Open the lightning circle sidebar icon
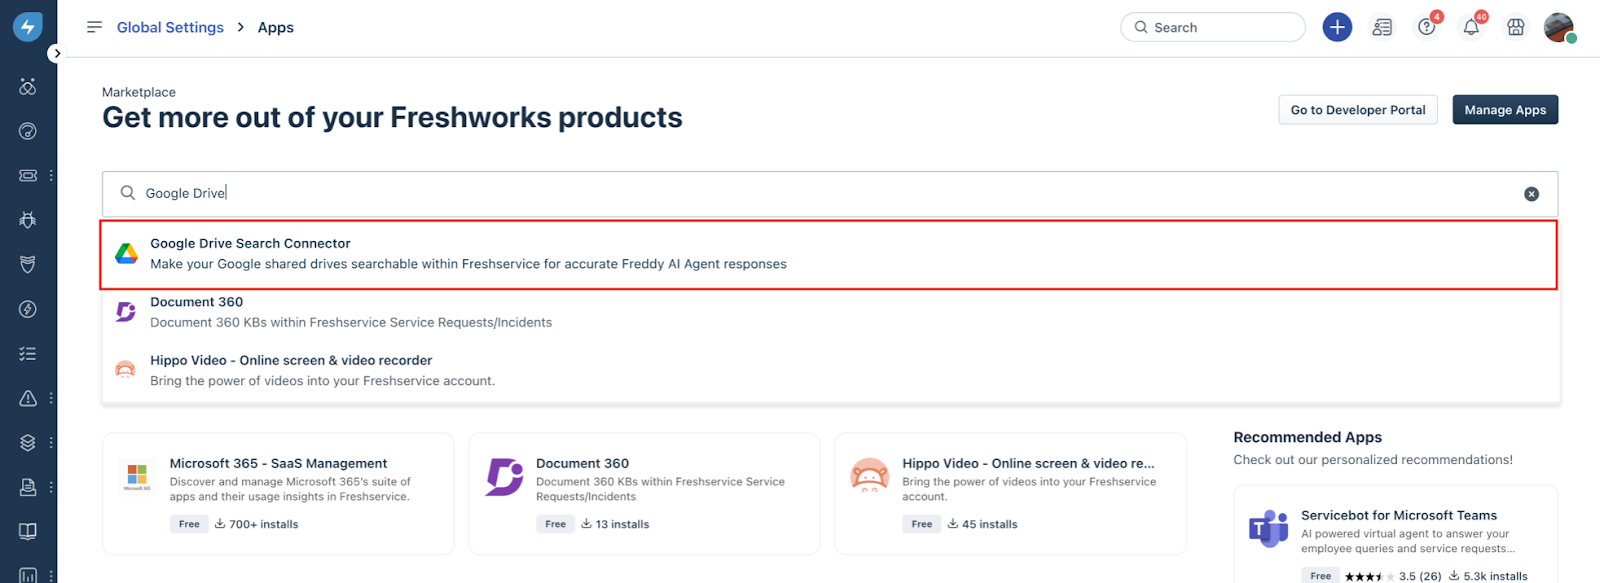The height and width of the screenshot is (583, 1600). pyautogui.click(x=28, y=309)
